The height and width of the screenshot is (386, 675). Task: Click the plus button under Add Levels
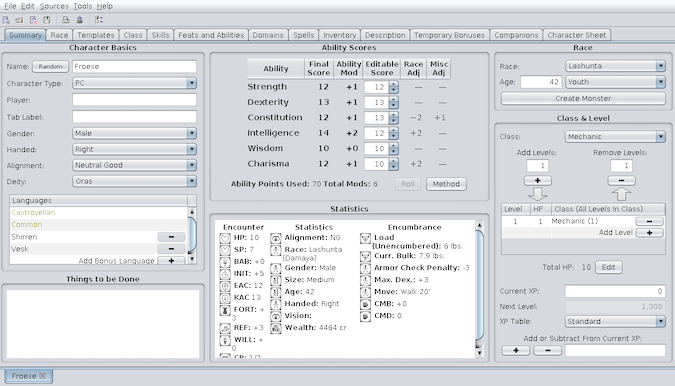pos(537,181)
